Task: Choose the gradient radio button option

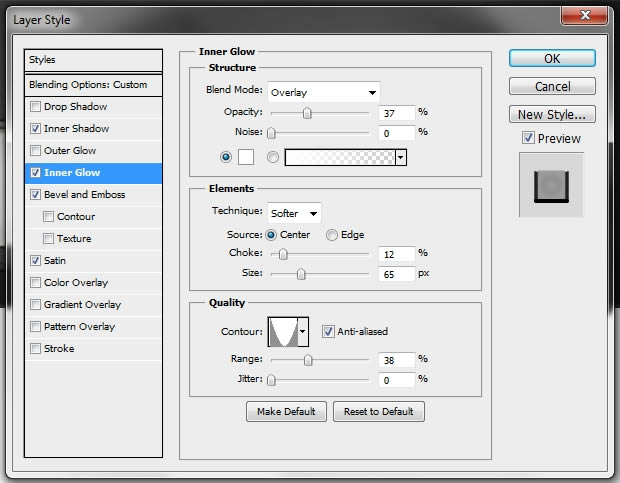Action: 272,157
